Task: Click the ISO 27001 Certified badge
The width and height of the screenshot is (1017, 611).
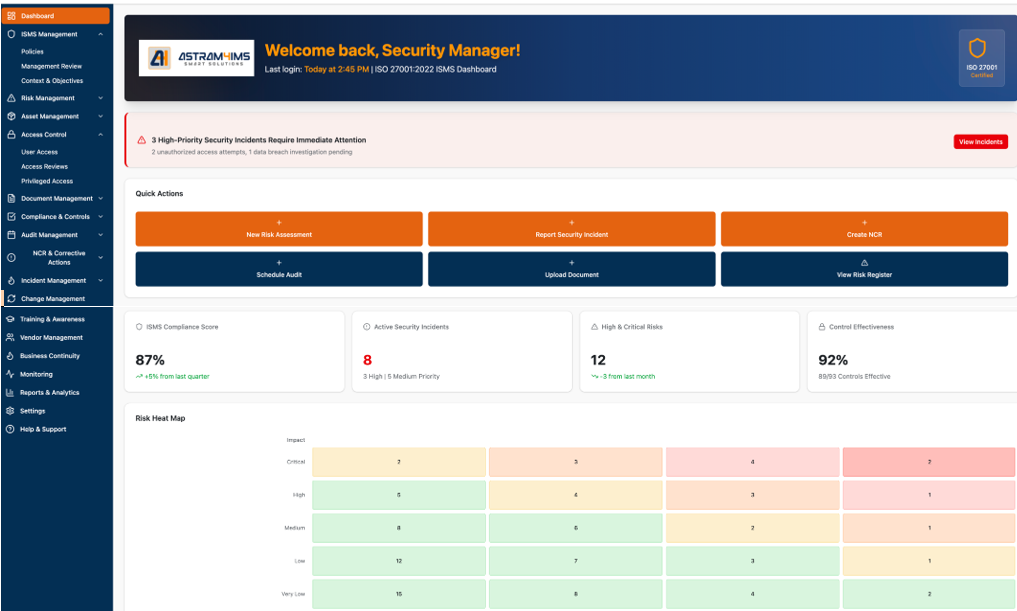Action: (x=981, y=60)
